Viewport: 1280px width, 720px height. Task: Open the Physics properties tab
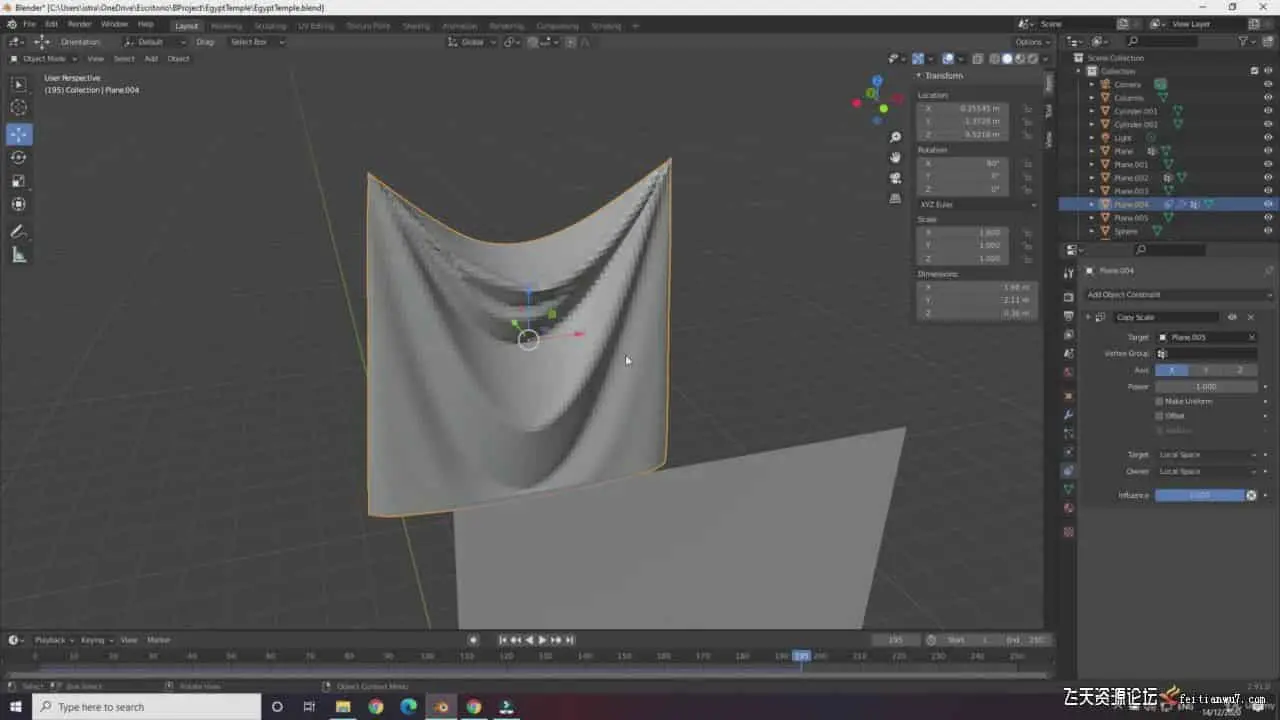tap(1068, 452)
